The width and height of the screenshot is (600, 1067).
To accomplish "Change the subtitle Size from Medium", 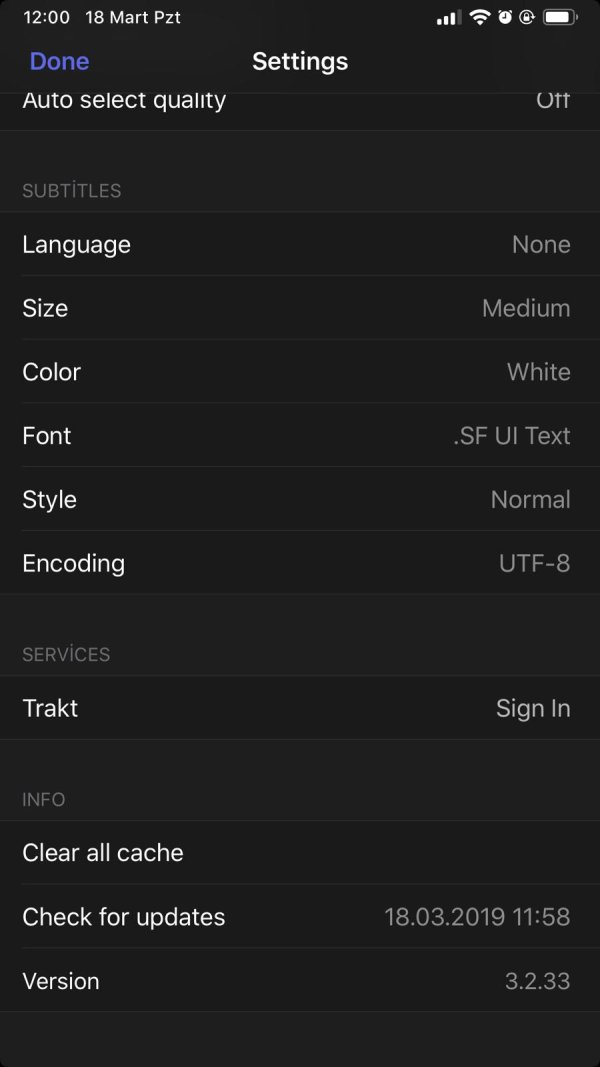I will 300,308.
